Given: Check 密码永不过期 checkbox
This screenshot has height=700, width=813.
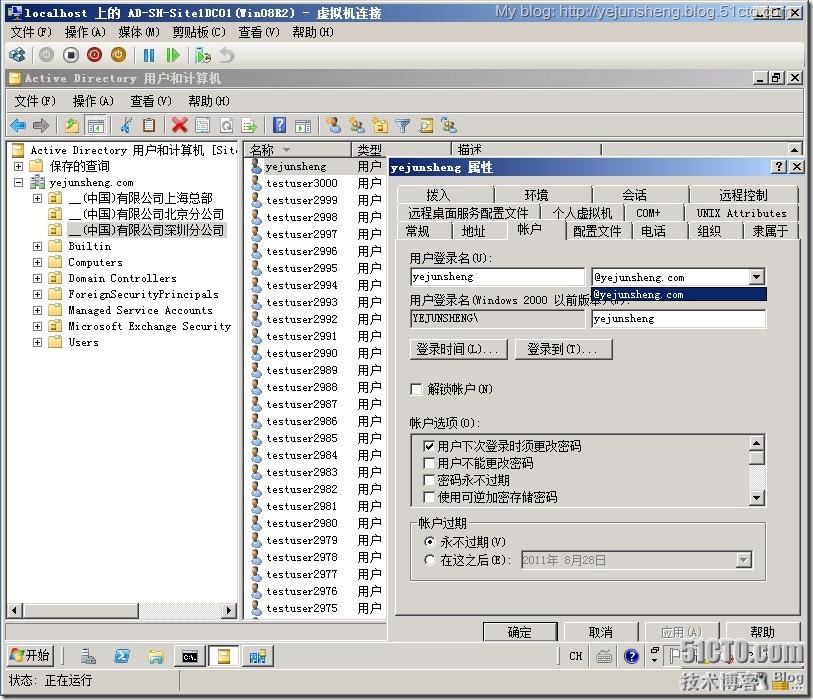Looking at the screenshot, I should pos(429,480).
